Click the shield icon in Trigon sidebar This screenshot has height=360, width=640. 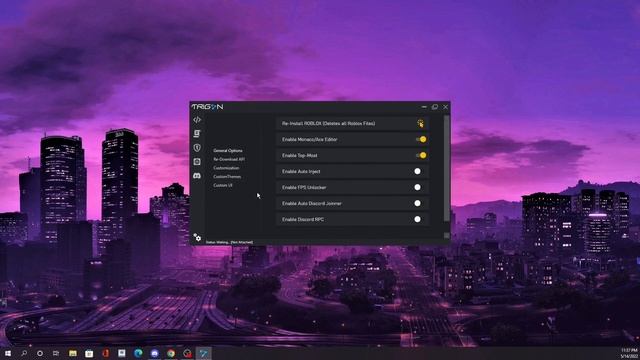(197, 147)
